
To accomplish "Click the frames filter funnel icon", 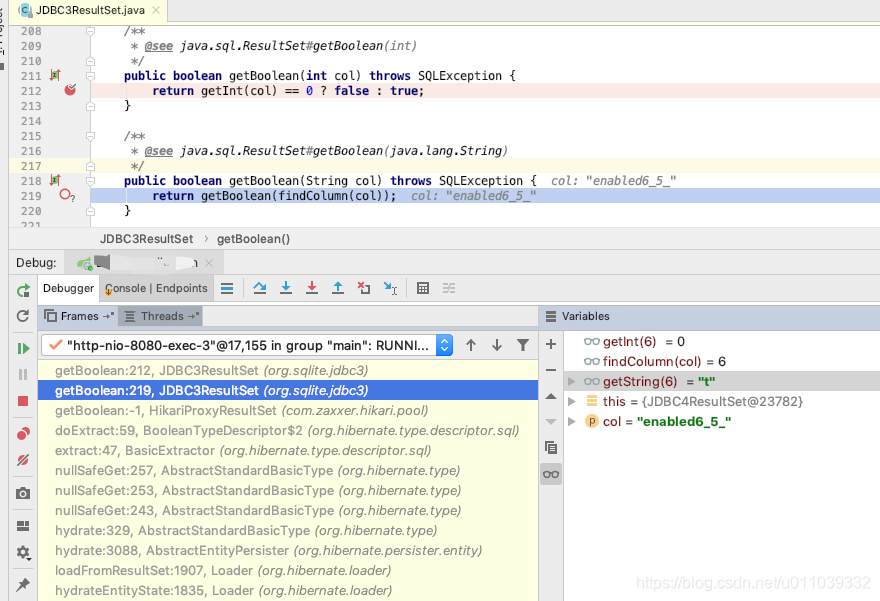I will coord(522,345).
